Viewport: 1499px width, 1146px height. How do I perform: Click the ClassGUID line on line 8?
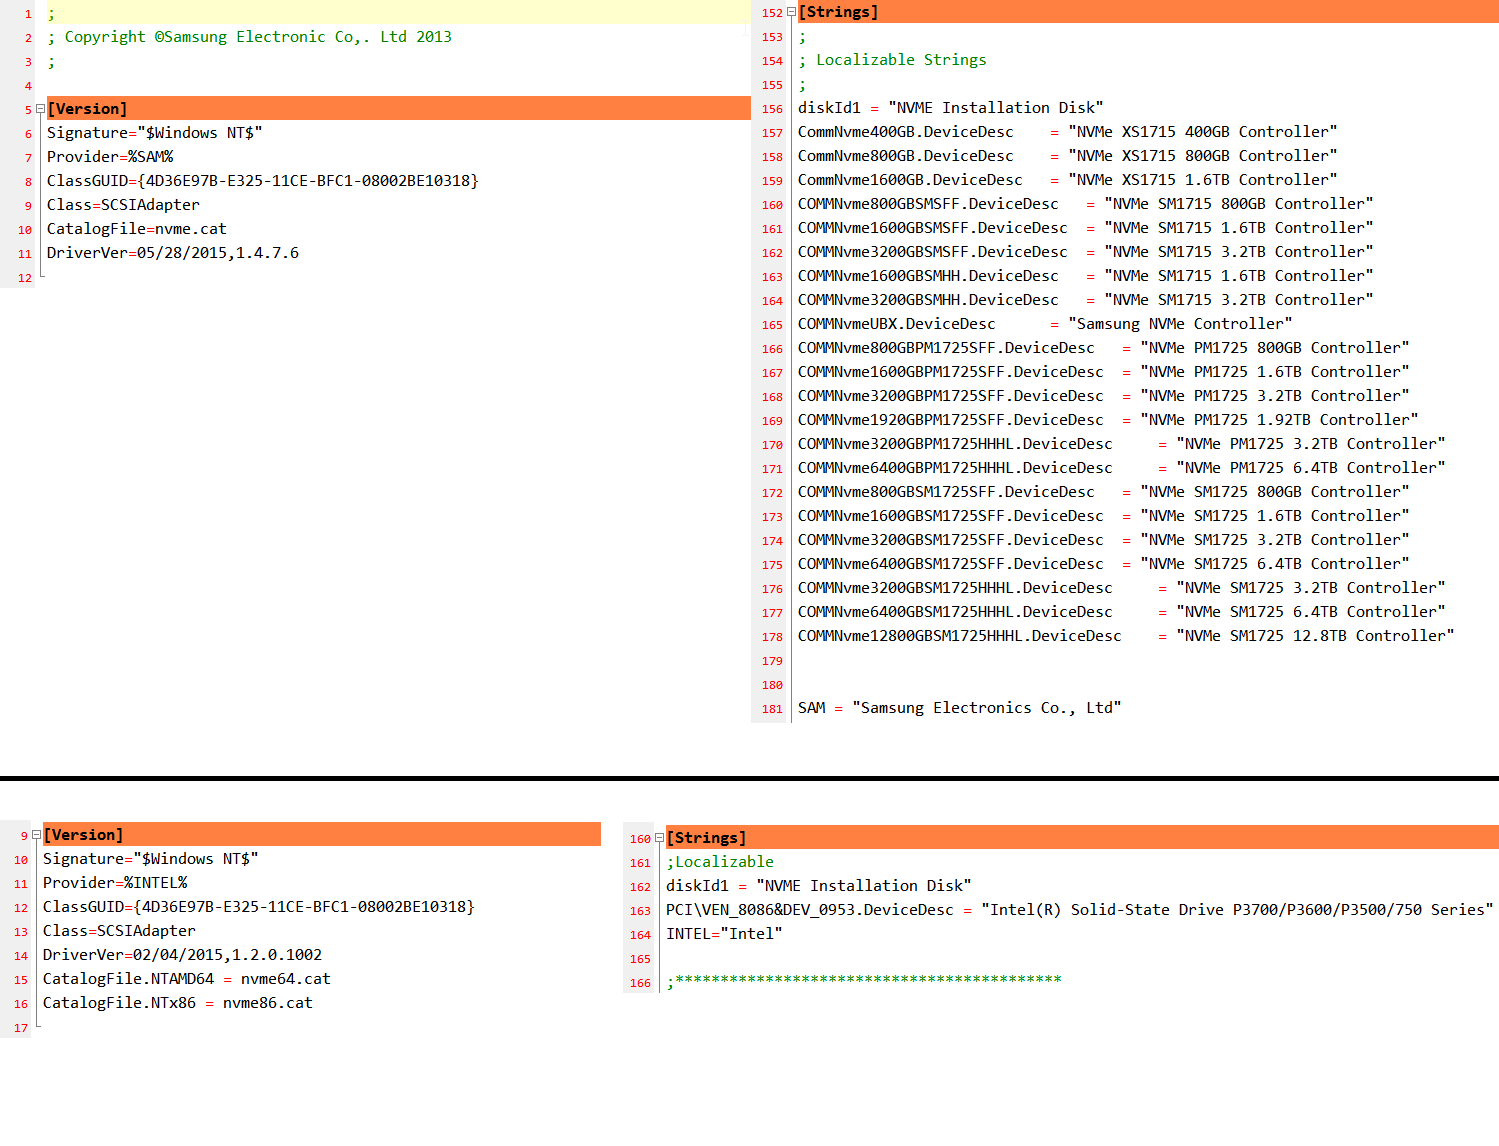[x=263, y=181]
